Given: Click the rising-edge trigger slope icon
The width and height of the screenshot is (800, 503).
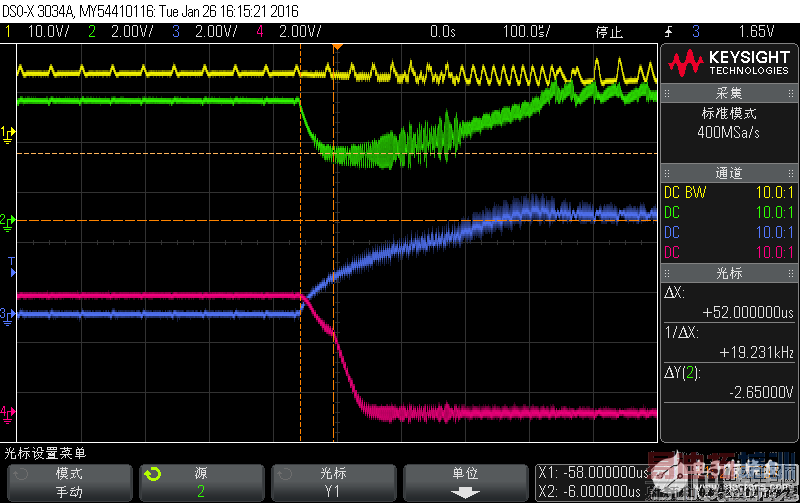Looking at the screenshot, I should click(668, 32).
